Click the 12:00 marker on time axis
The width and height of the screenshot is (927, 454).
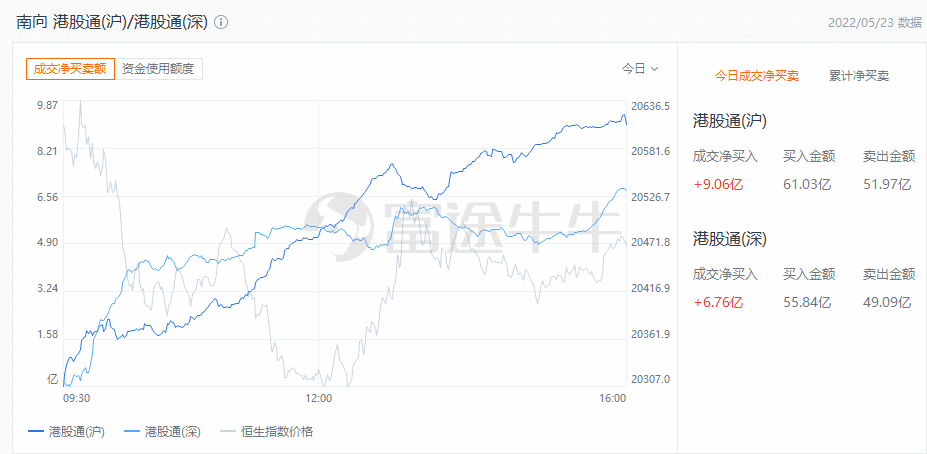(319, 398)
